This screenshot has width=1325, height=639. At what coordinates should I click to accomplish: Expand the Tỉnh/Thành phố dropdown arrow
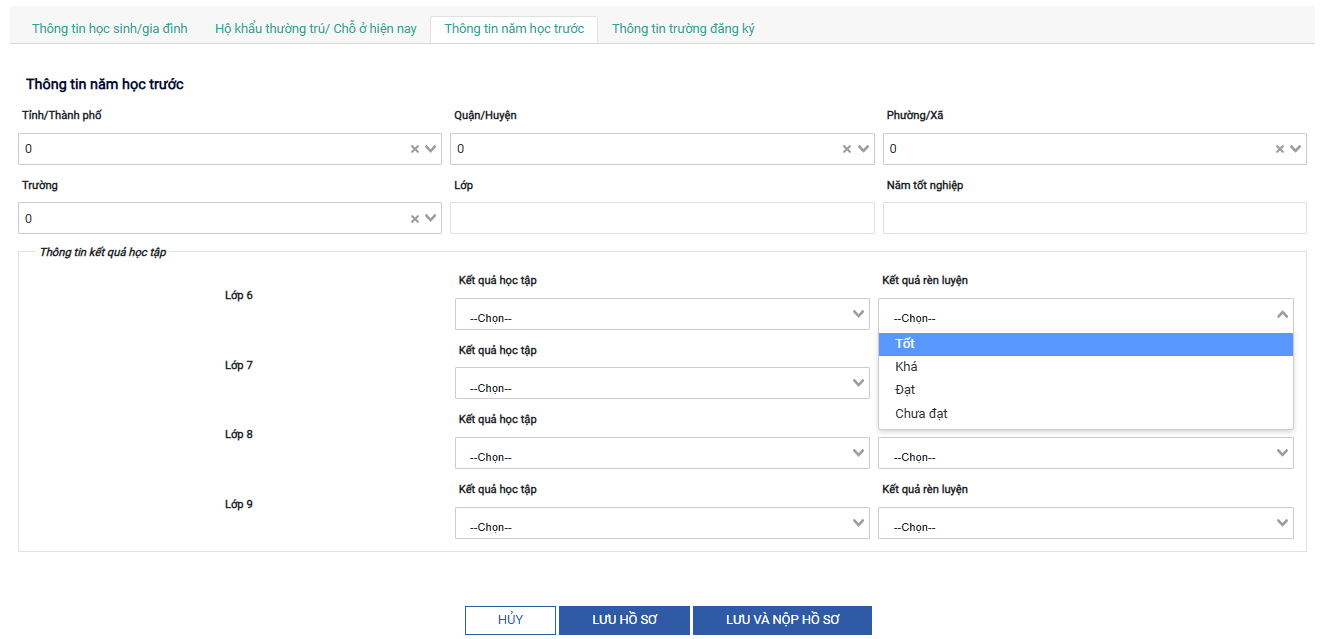[x=431, y=149]
